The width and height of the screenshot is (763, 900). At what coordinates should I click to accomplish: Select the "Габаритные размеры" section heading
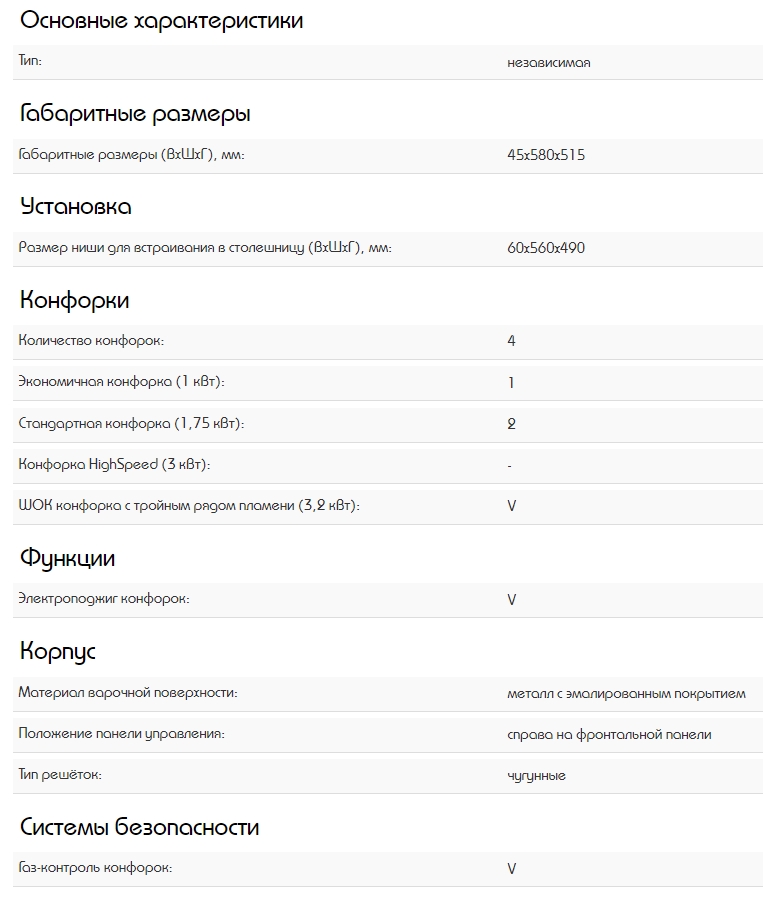(135, 114)
